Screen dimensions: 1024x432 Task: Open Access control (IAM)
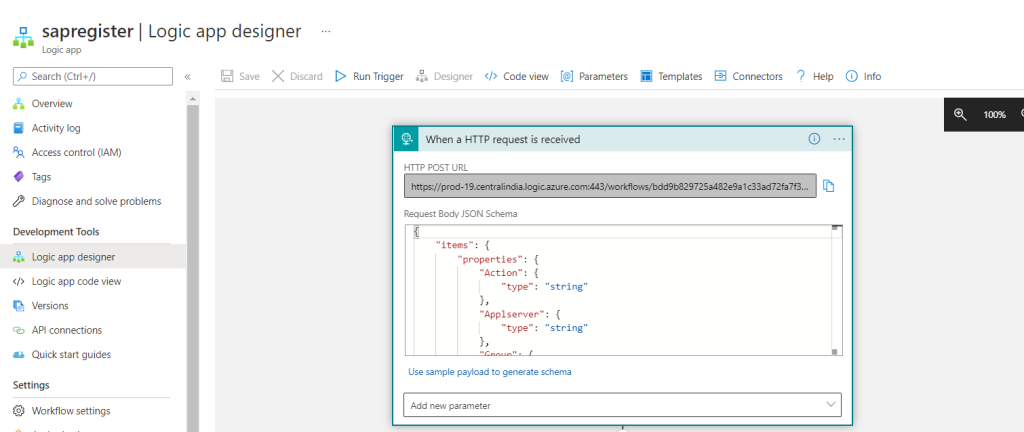tap(76, 153)
